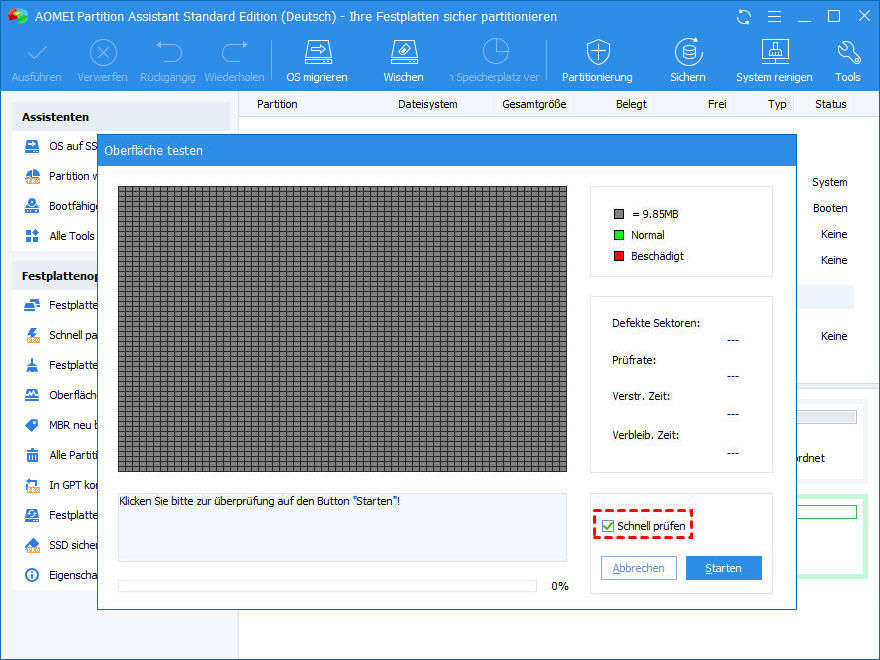880x660 pixels.
Task: Click the Alle Tools grid icon
Action: [x=32, y=236]
